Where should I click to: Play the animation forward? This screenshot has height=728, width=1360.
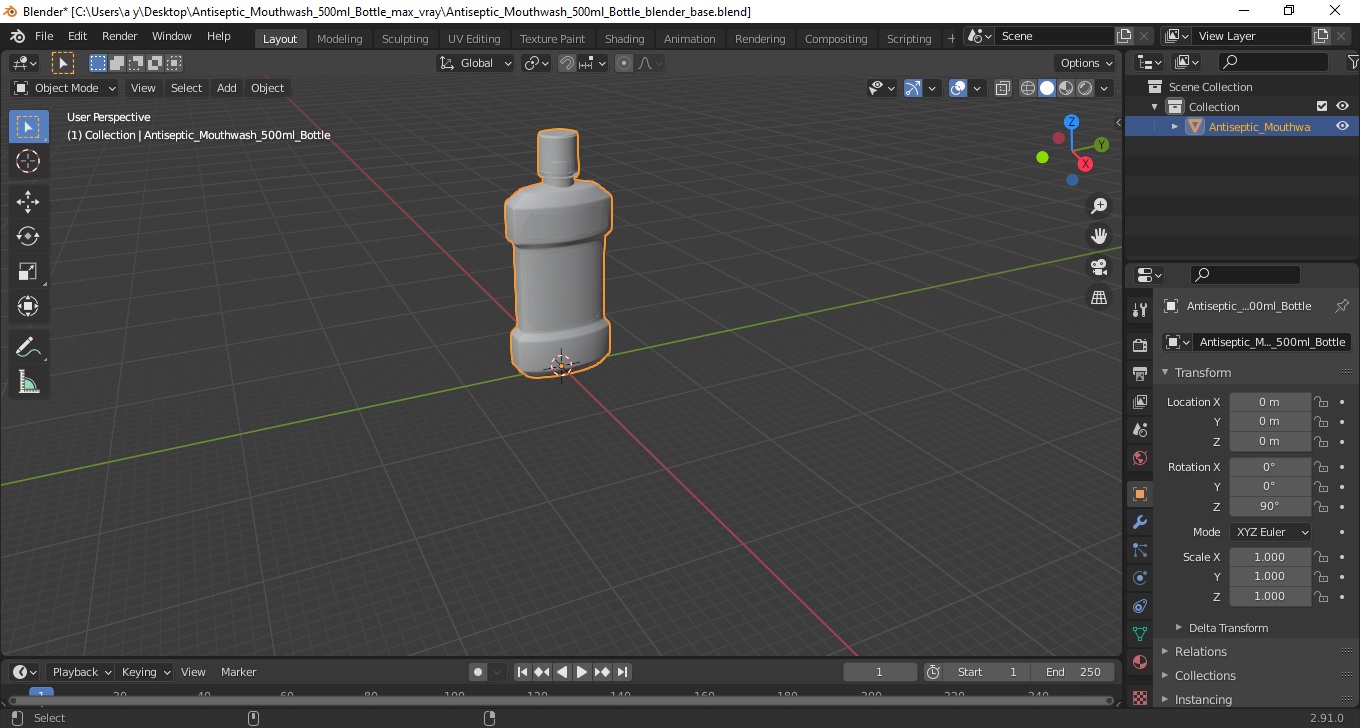pyautogui.click(x=582, y=672)
